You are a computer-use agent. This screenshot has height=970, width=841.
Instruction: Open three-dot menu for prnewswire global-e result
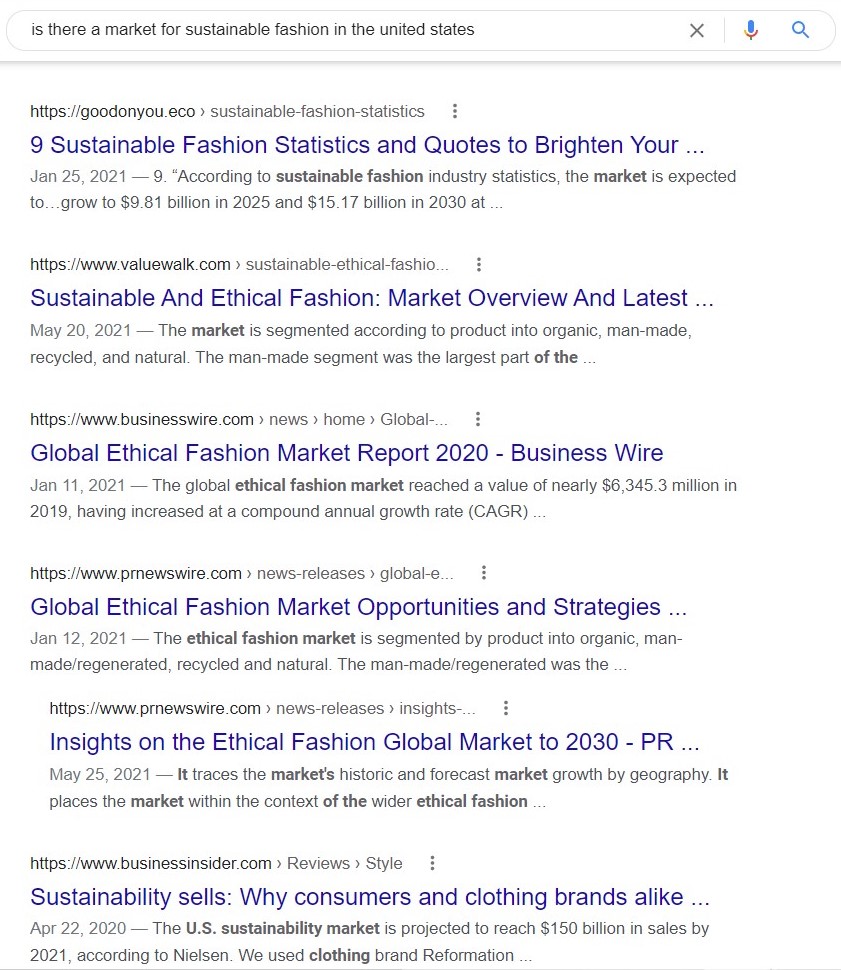[484, 573]
